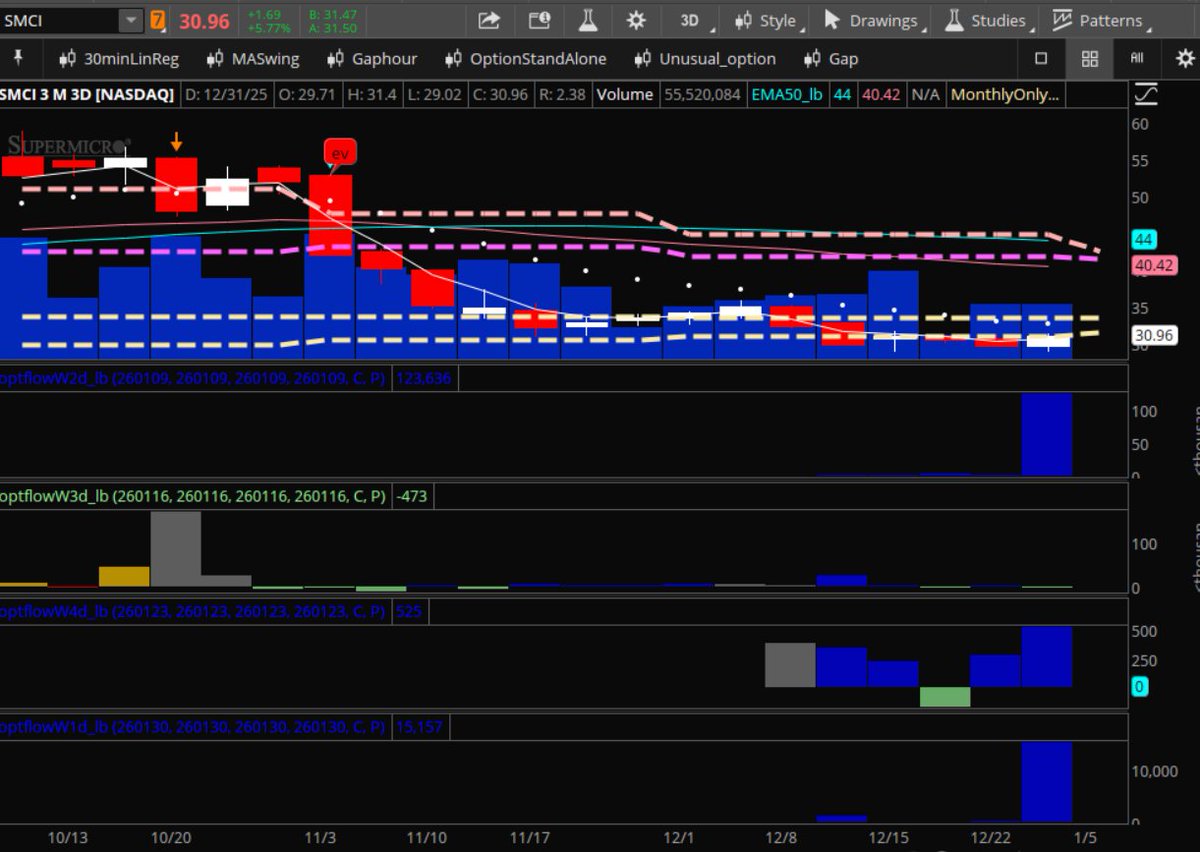The image size is (1200, 852).
Task: Click the 40.42 price axis label
Action: coord(1155,265)
